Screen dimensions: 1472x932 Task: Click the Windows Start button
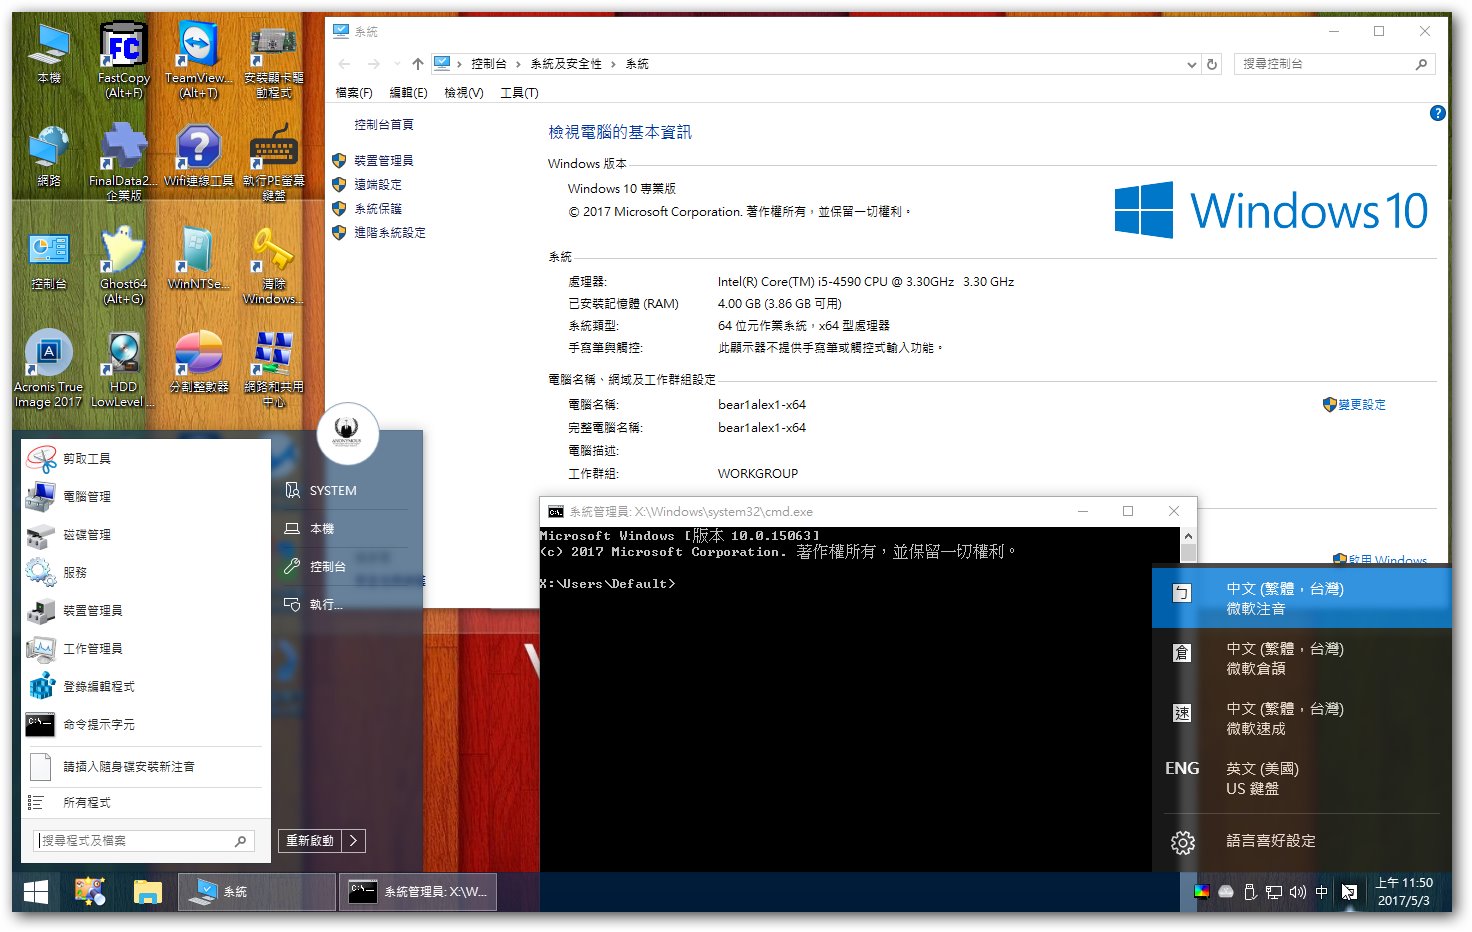[36, 892]
